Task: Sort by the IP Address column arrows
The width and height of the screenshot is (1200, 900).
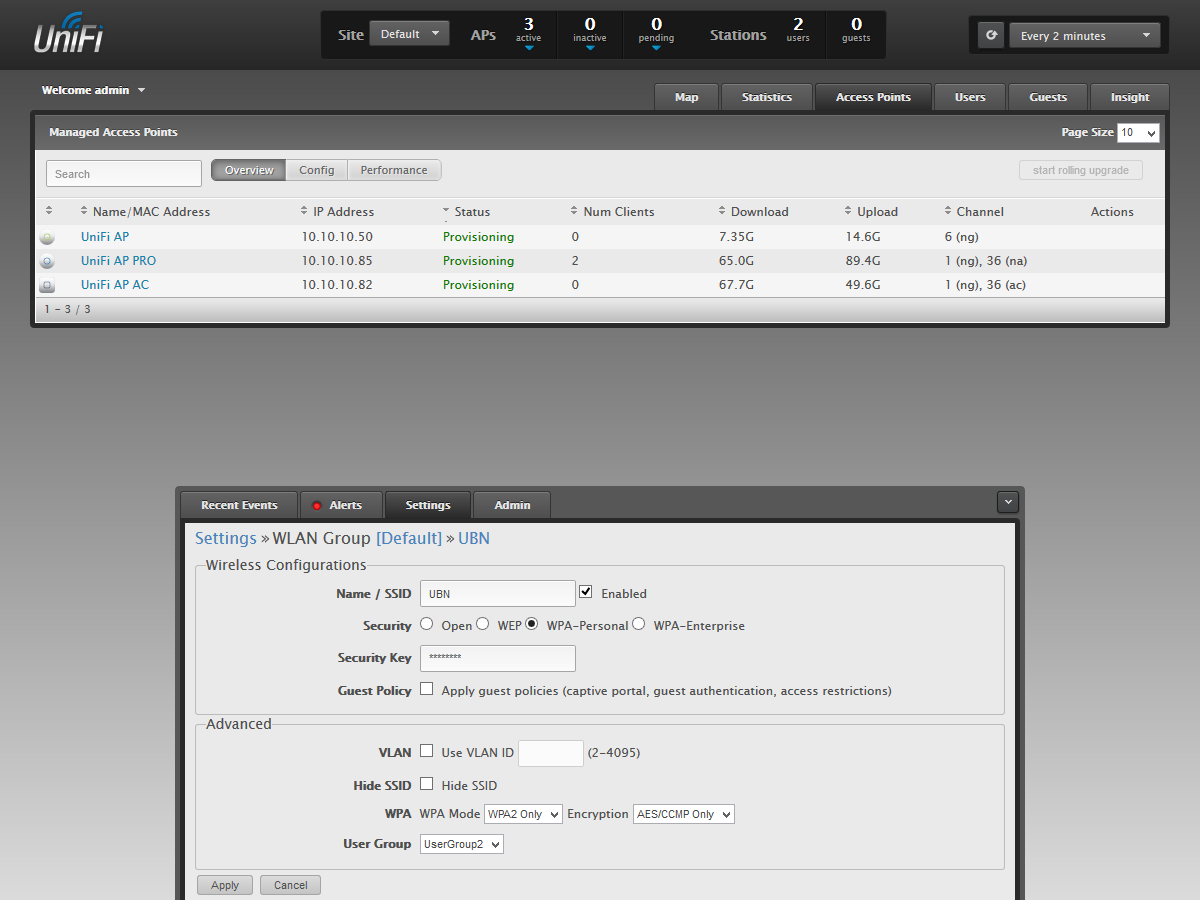Action: pos(304,211)
